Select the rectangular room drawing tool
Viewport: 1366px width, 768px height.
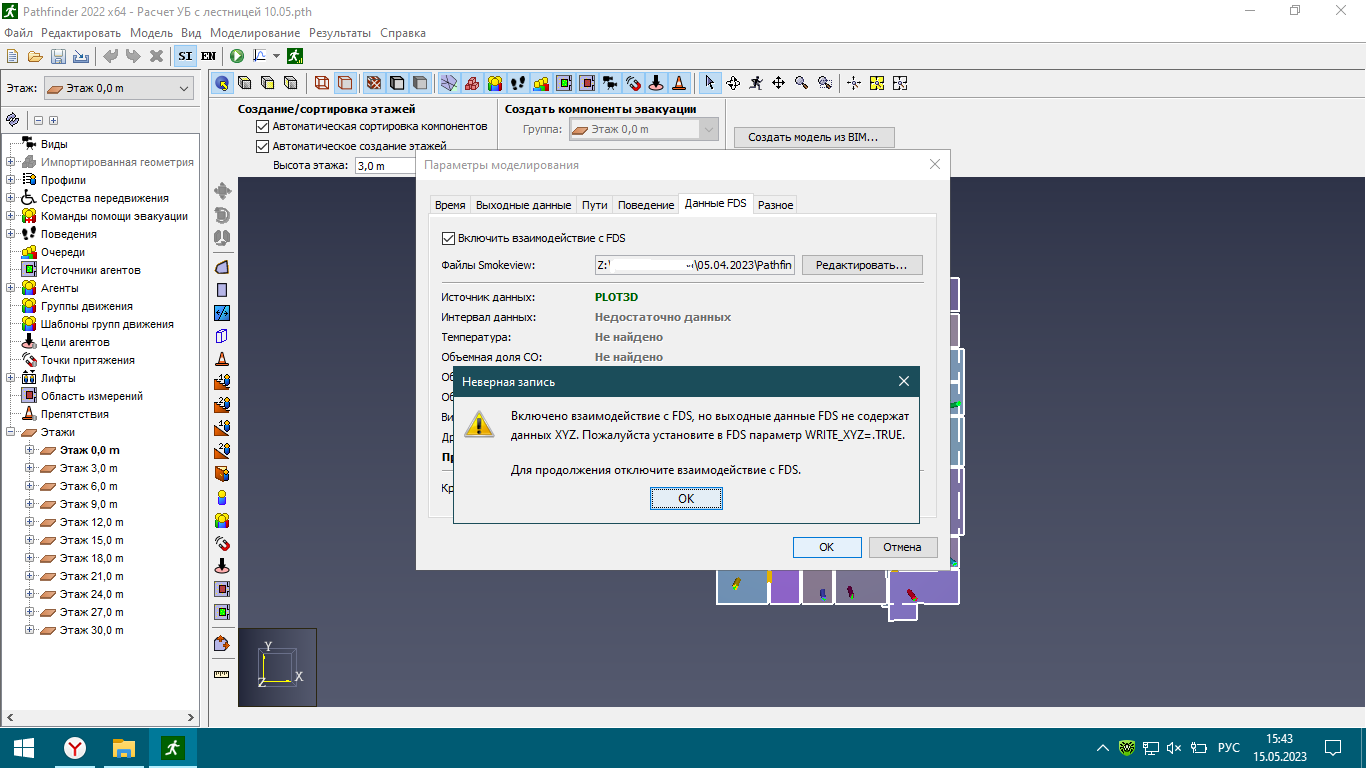222,290
